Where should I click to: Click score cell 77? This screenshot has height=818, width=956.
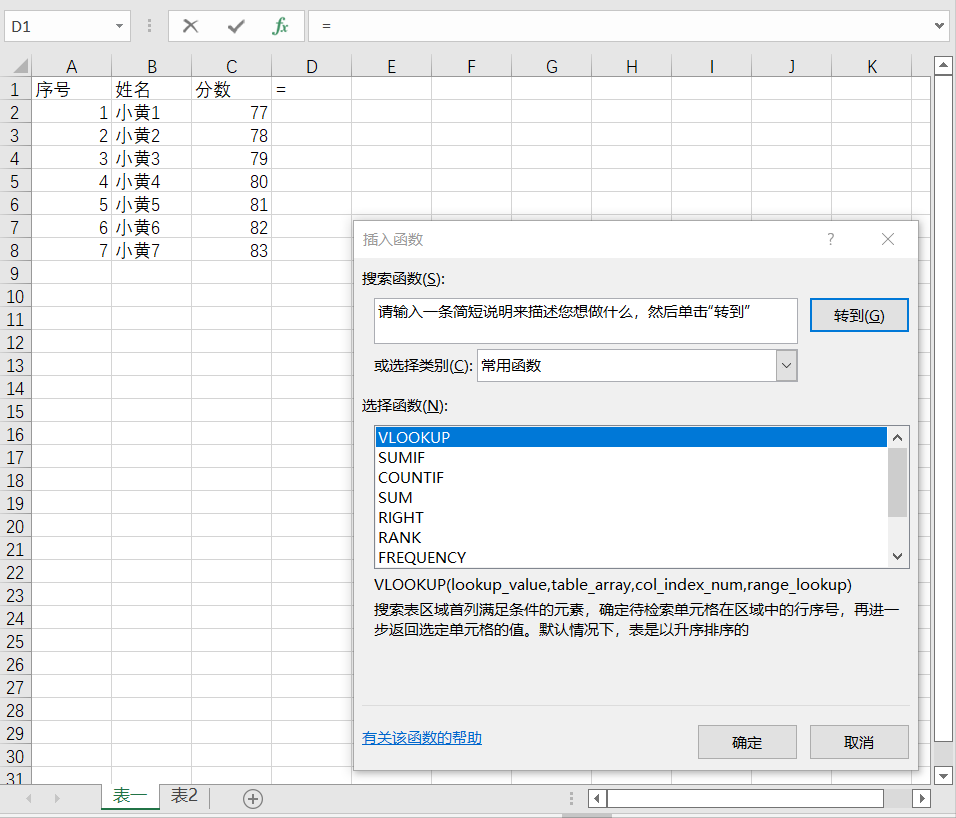[232, 112]
